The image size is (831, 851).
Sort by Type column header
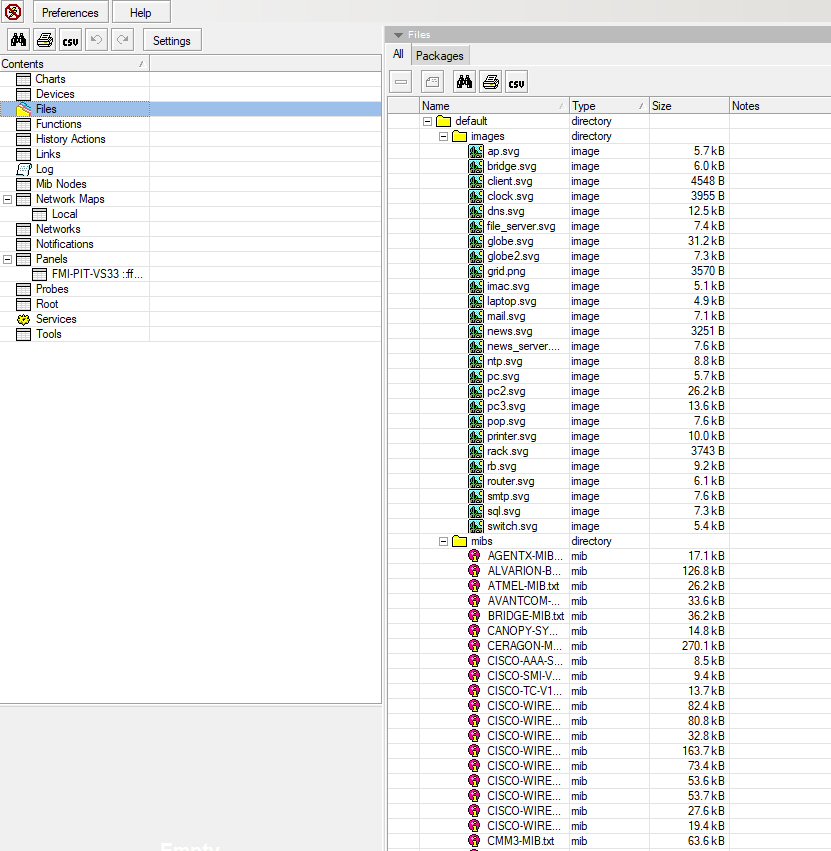click(609, 106)
